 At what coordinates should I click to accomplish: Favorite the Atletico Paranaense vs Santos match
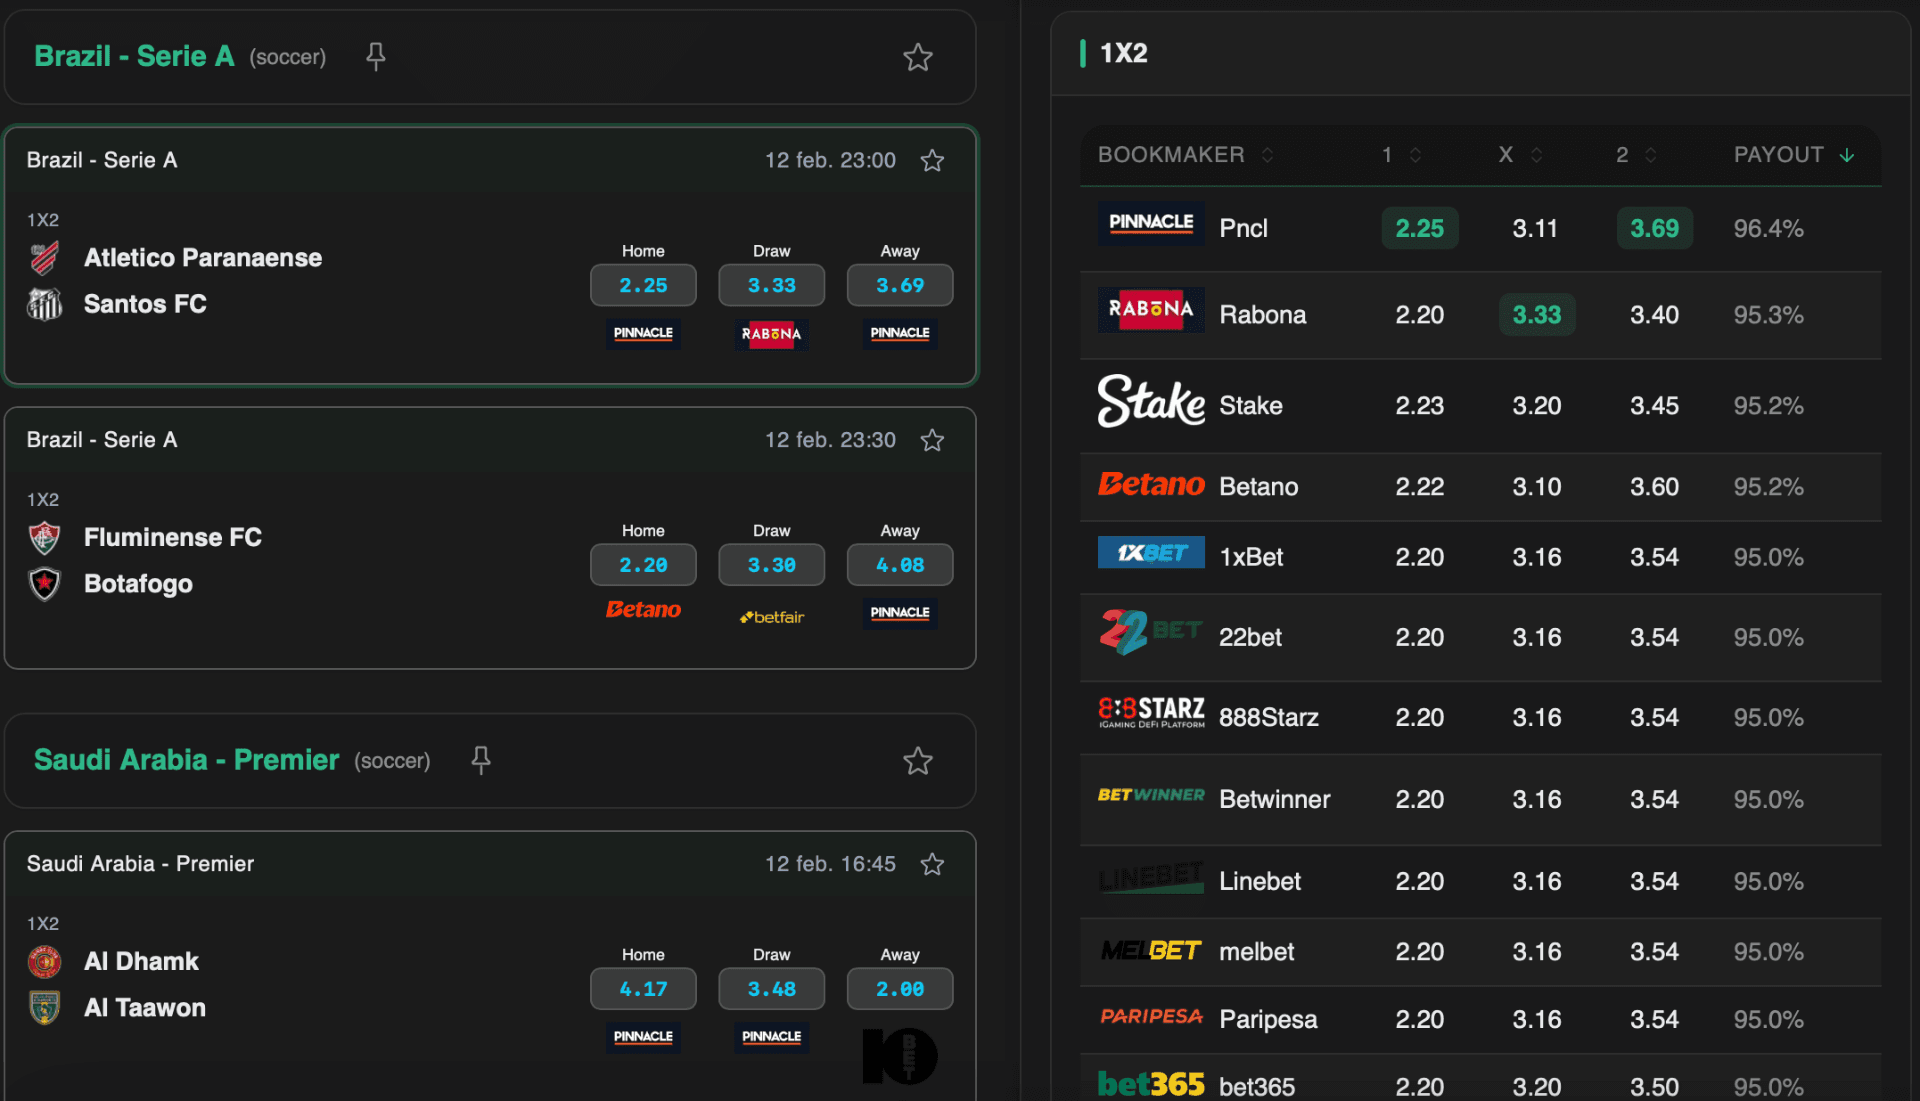point(932,159)
